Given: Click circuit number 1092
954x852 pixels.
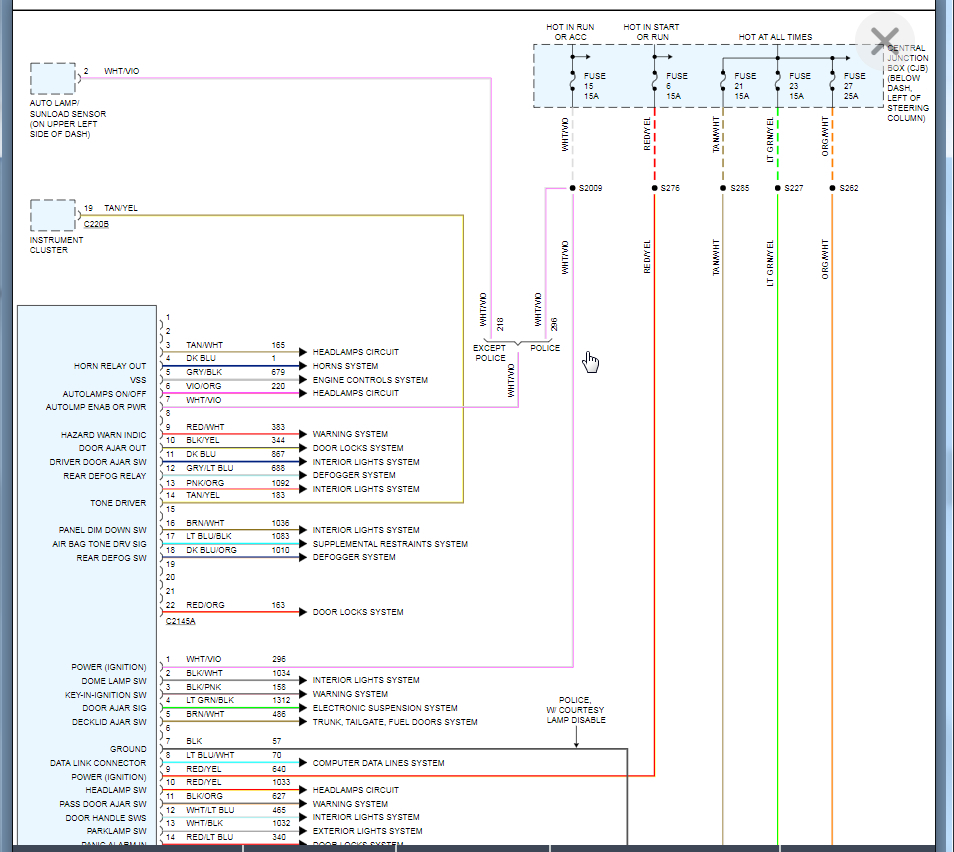Looking at the screenshot, I should coord(280,483).
